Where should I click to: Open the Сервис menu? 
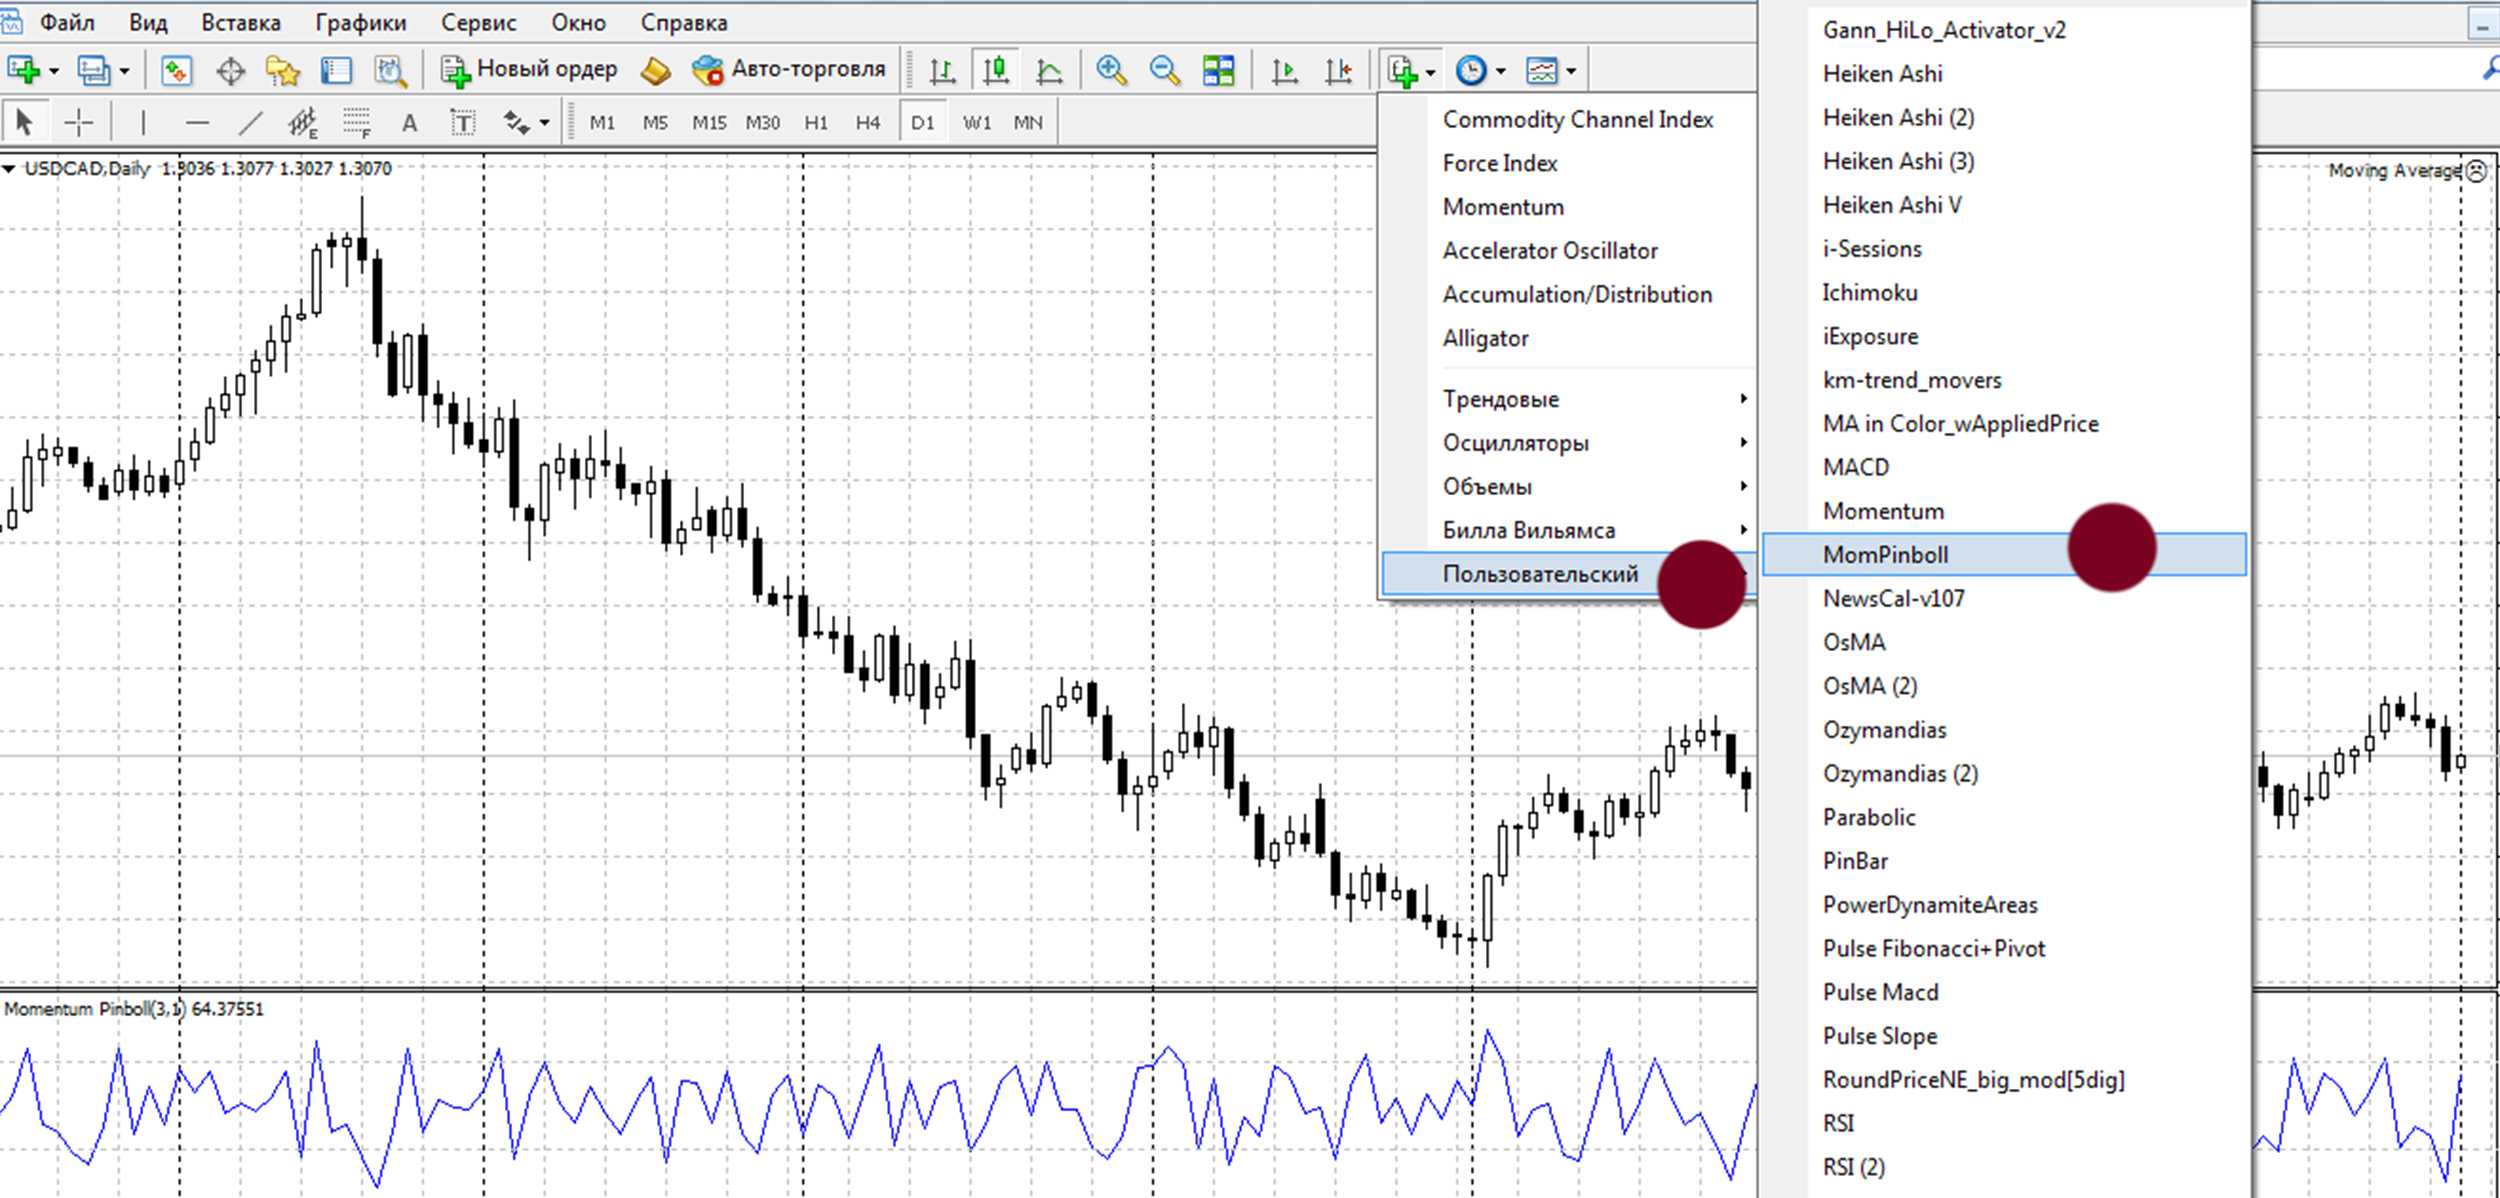(479, 22)
